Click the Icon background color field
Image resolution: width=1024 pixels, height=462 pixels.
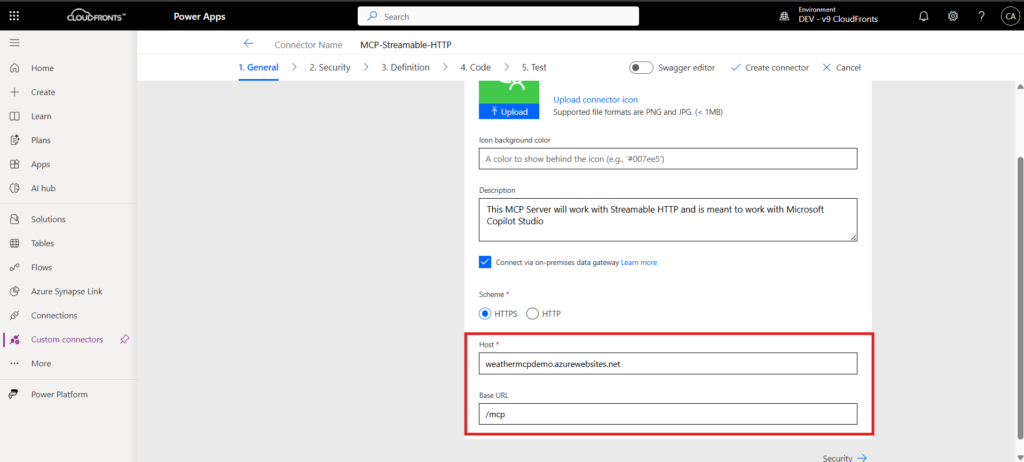pyautogui.click(x=667, y=159)
